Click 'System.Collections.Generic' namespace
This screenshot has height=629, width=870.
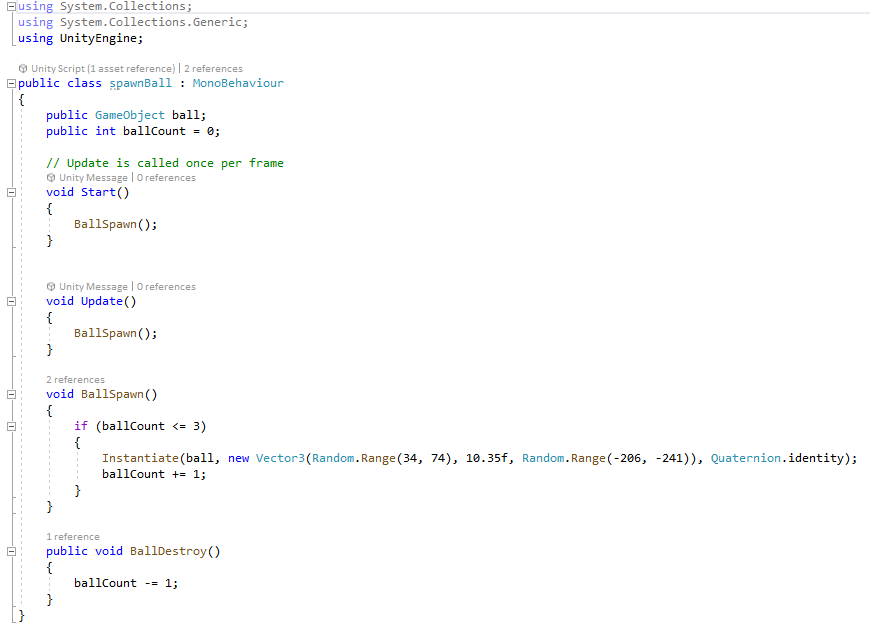pyautogui.click(x=151, y=23)
